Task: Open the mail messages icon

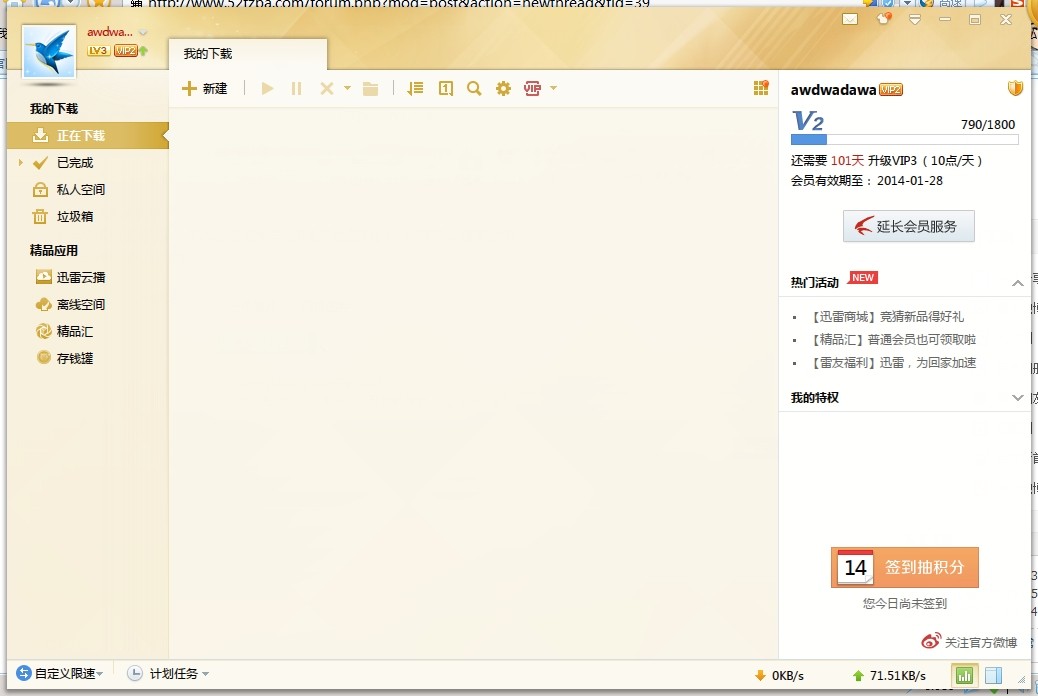Action: tap(850, 19)
